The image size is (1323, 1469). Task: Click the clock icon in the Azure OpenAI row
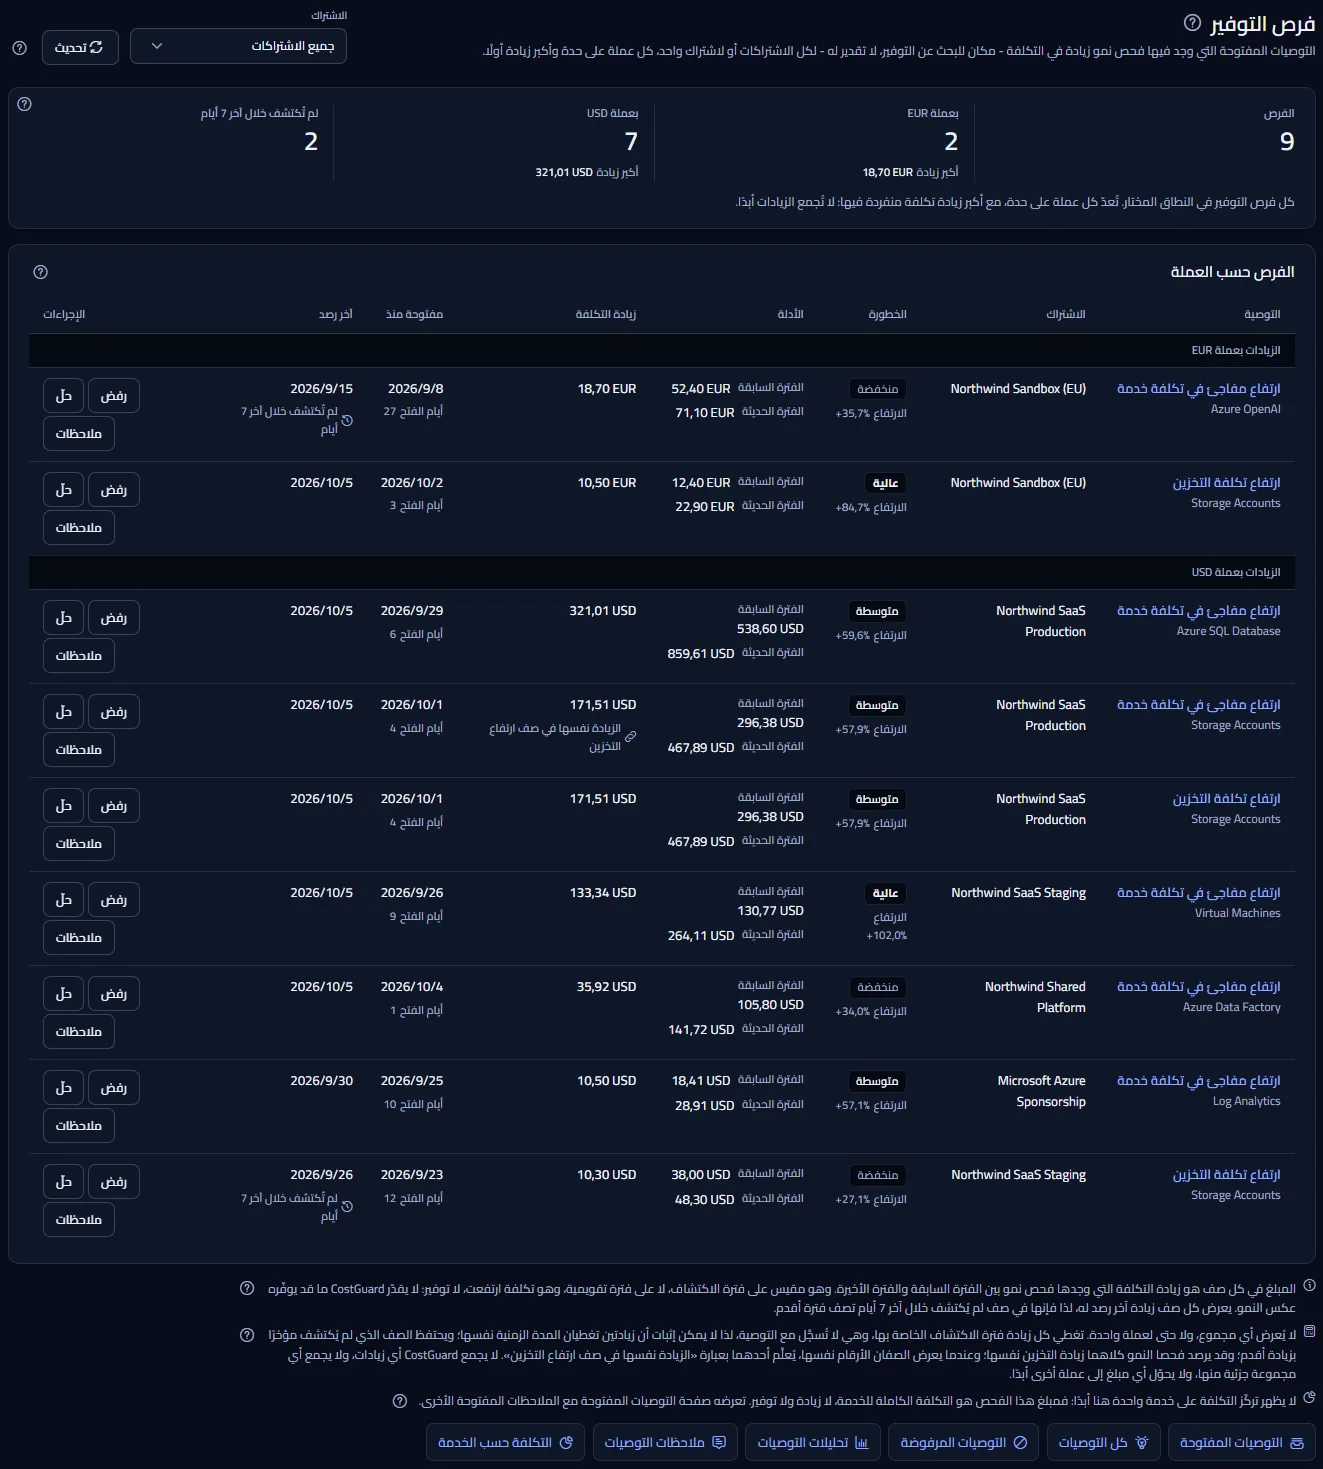[x=347, y=421]
